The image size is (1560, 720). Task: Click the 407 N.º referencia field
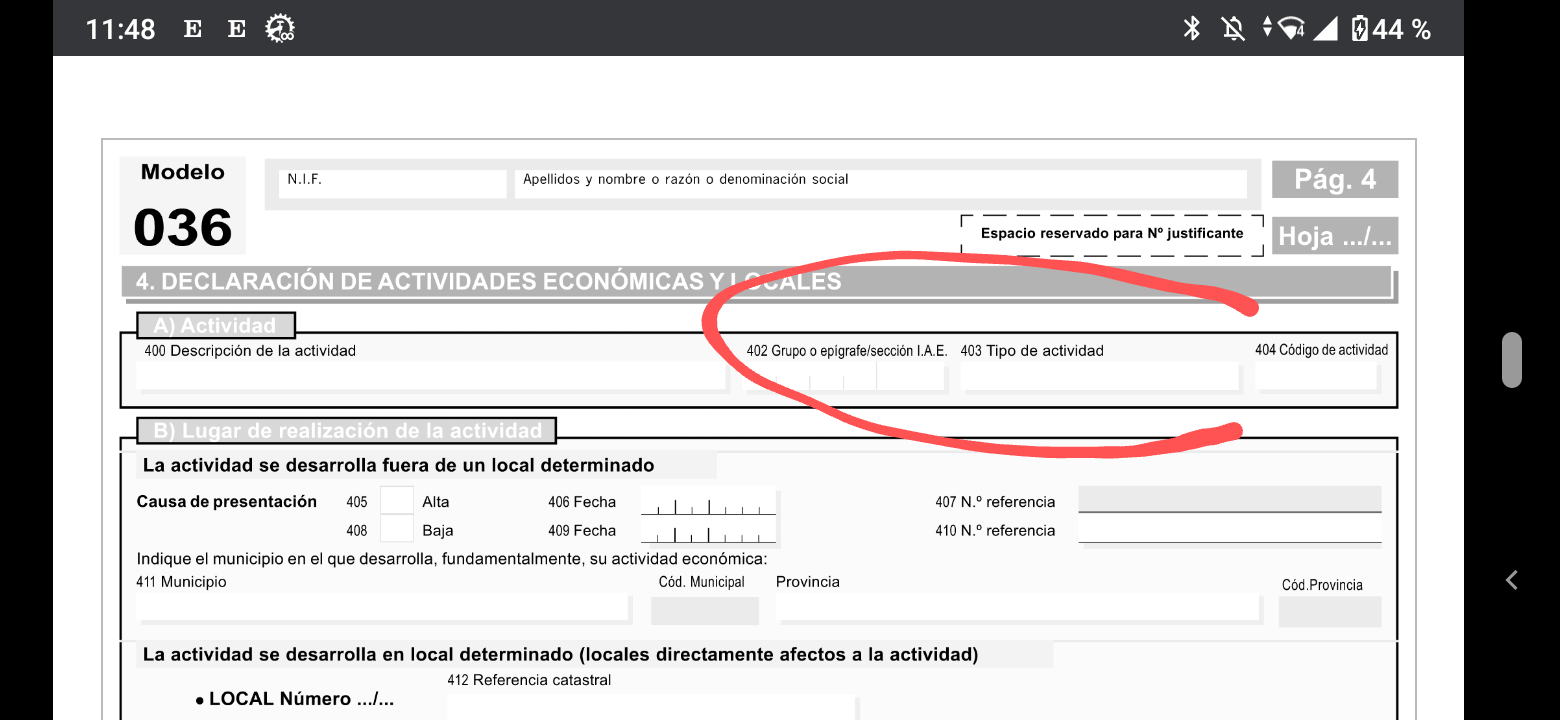point(1229,499)
